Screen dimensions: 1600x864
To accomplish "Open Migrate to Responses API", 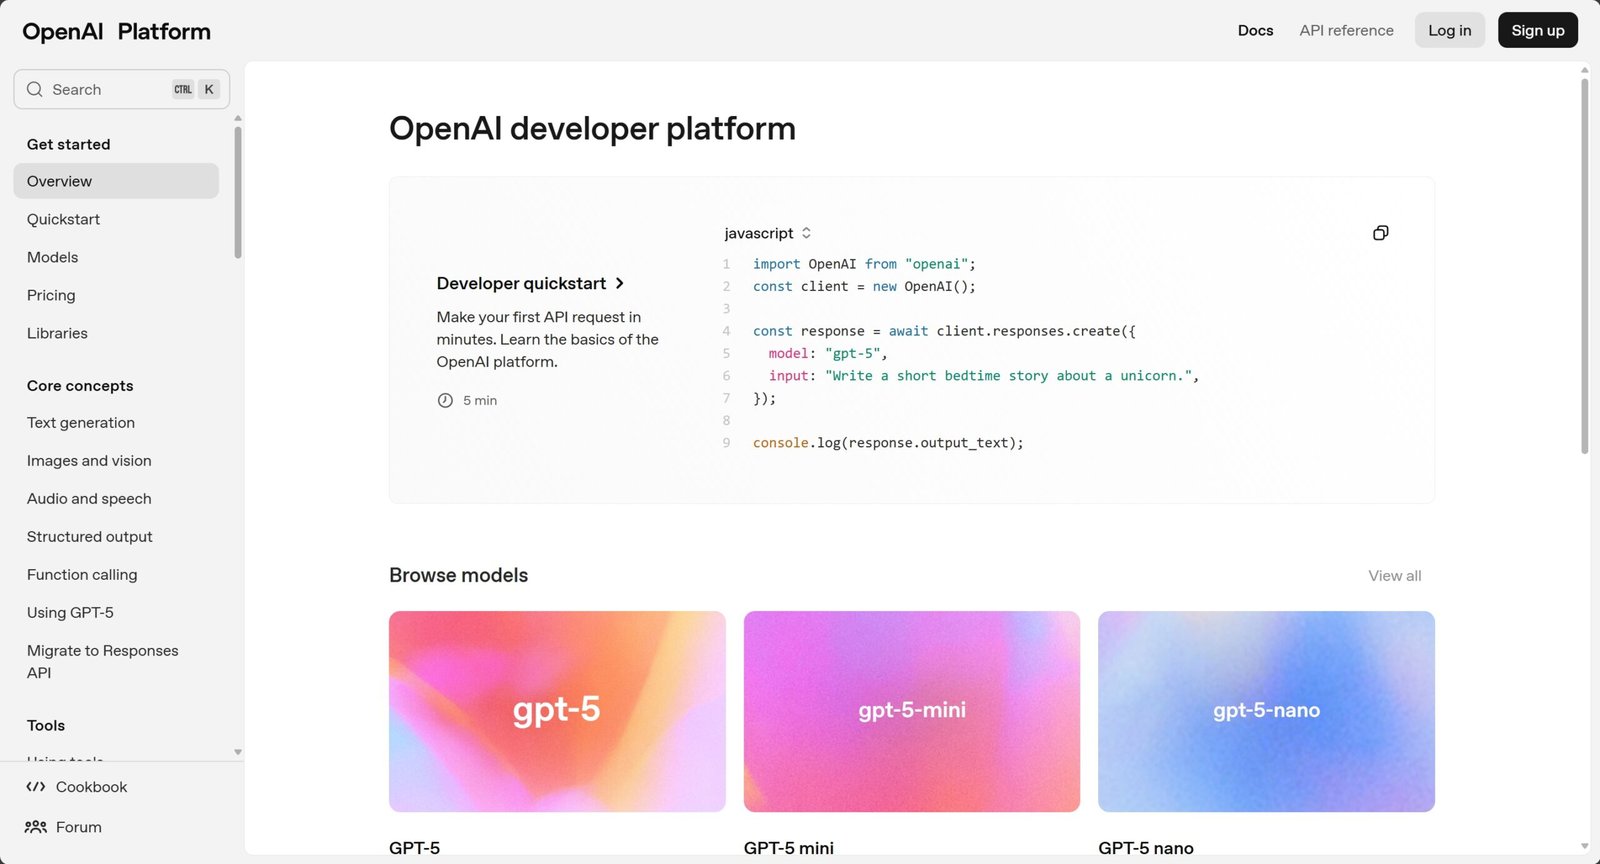I will pyautogui.click(x=103, y=661).
